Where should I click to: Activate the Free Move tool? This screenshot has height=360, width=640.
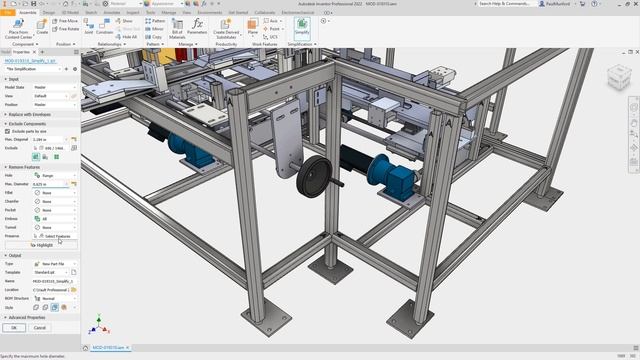[65, 21]
